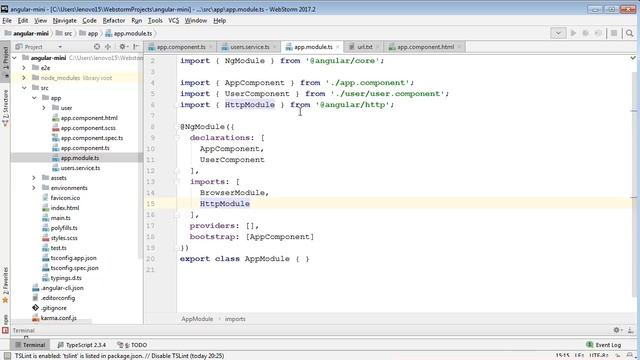
Task: Click the AppModule breadcrumb below editor
Action: tap(197, 319)
